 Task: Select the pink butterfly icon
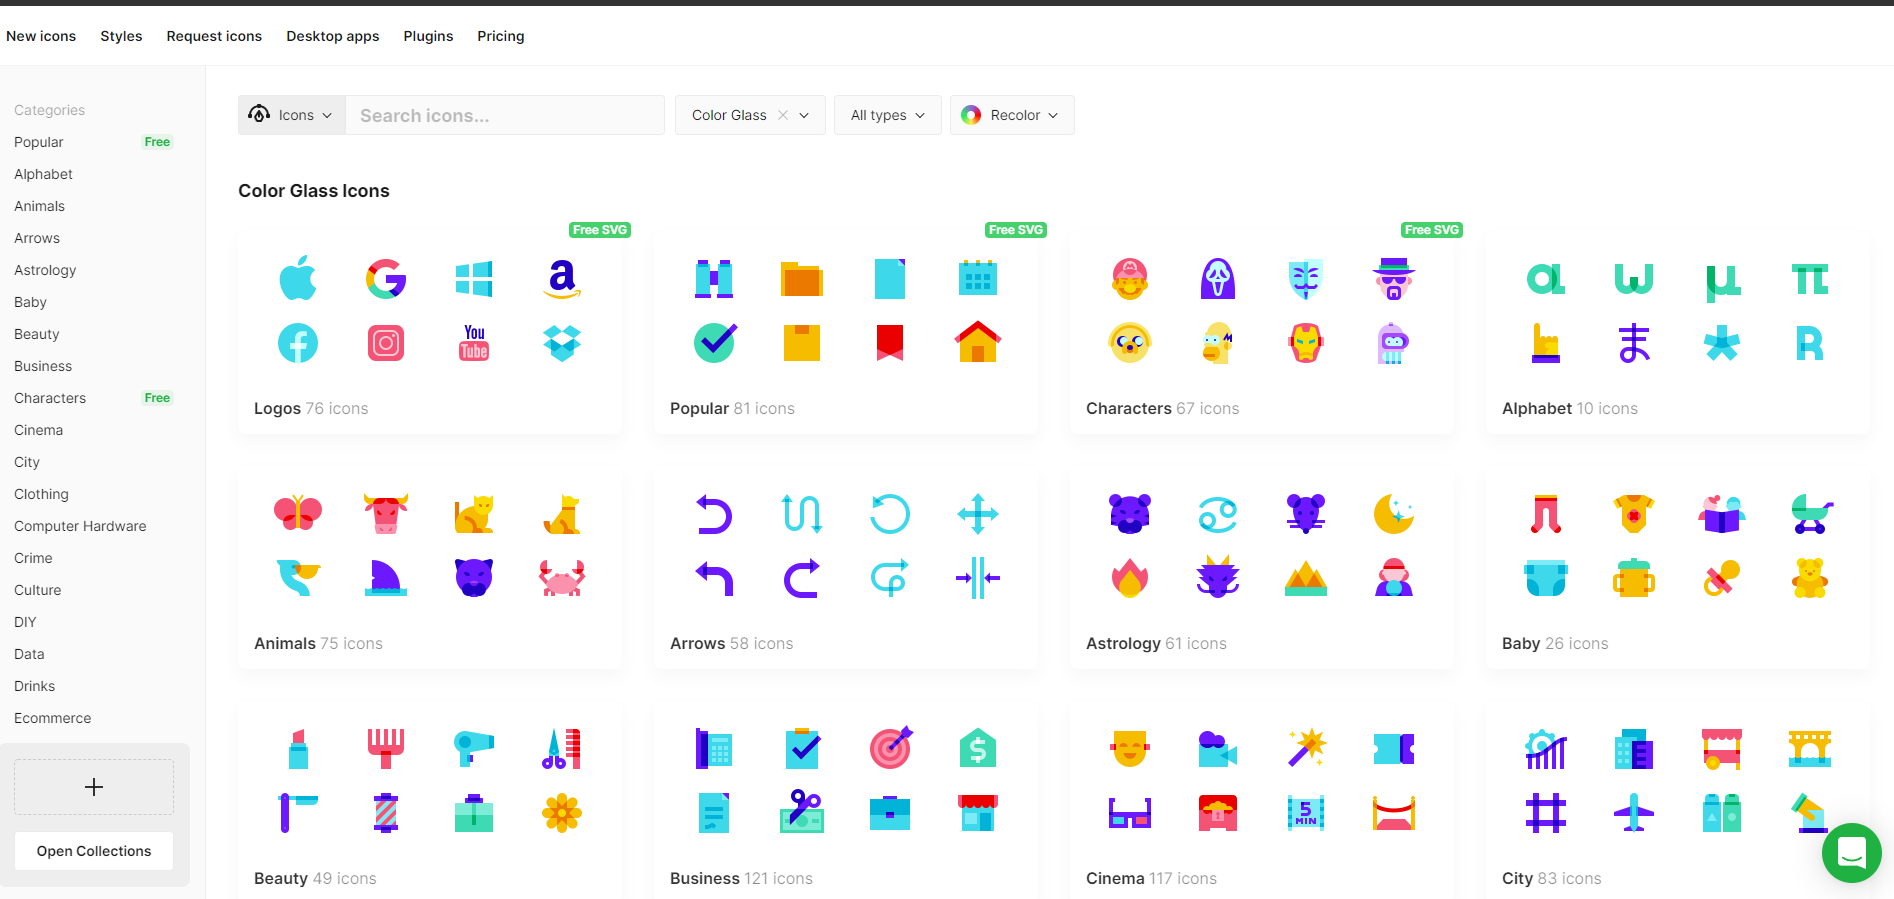tap(298, 513)
